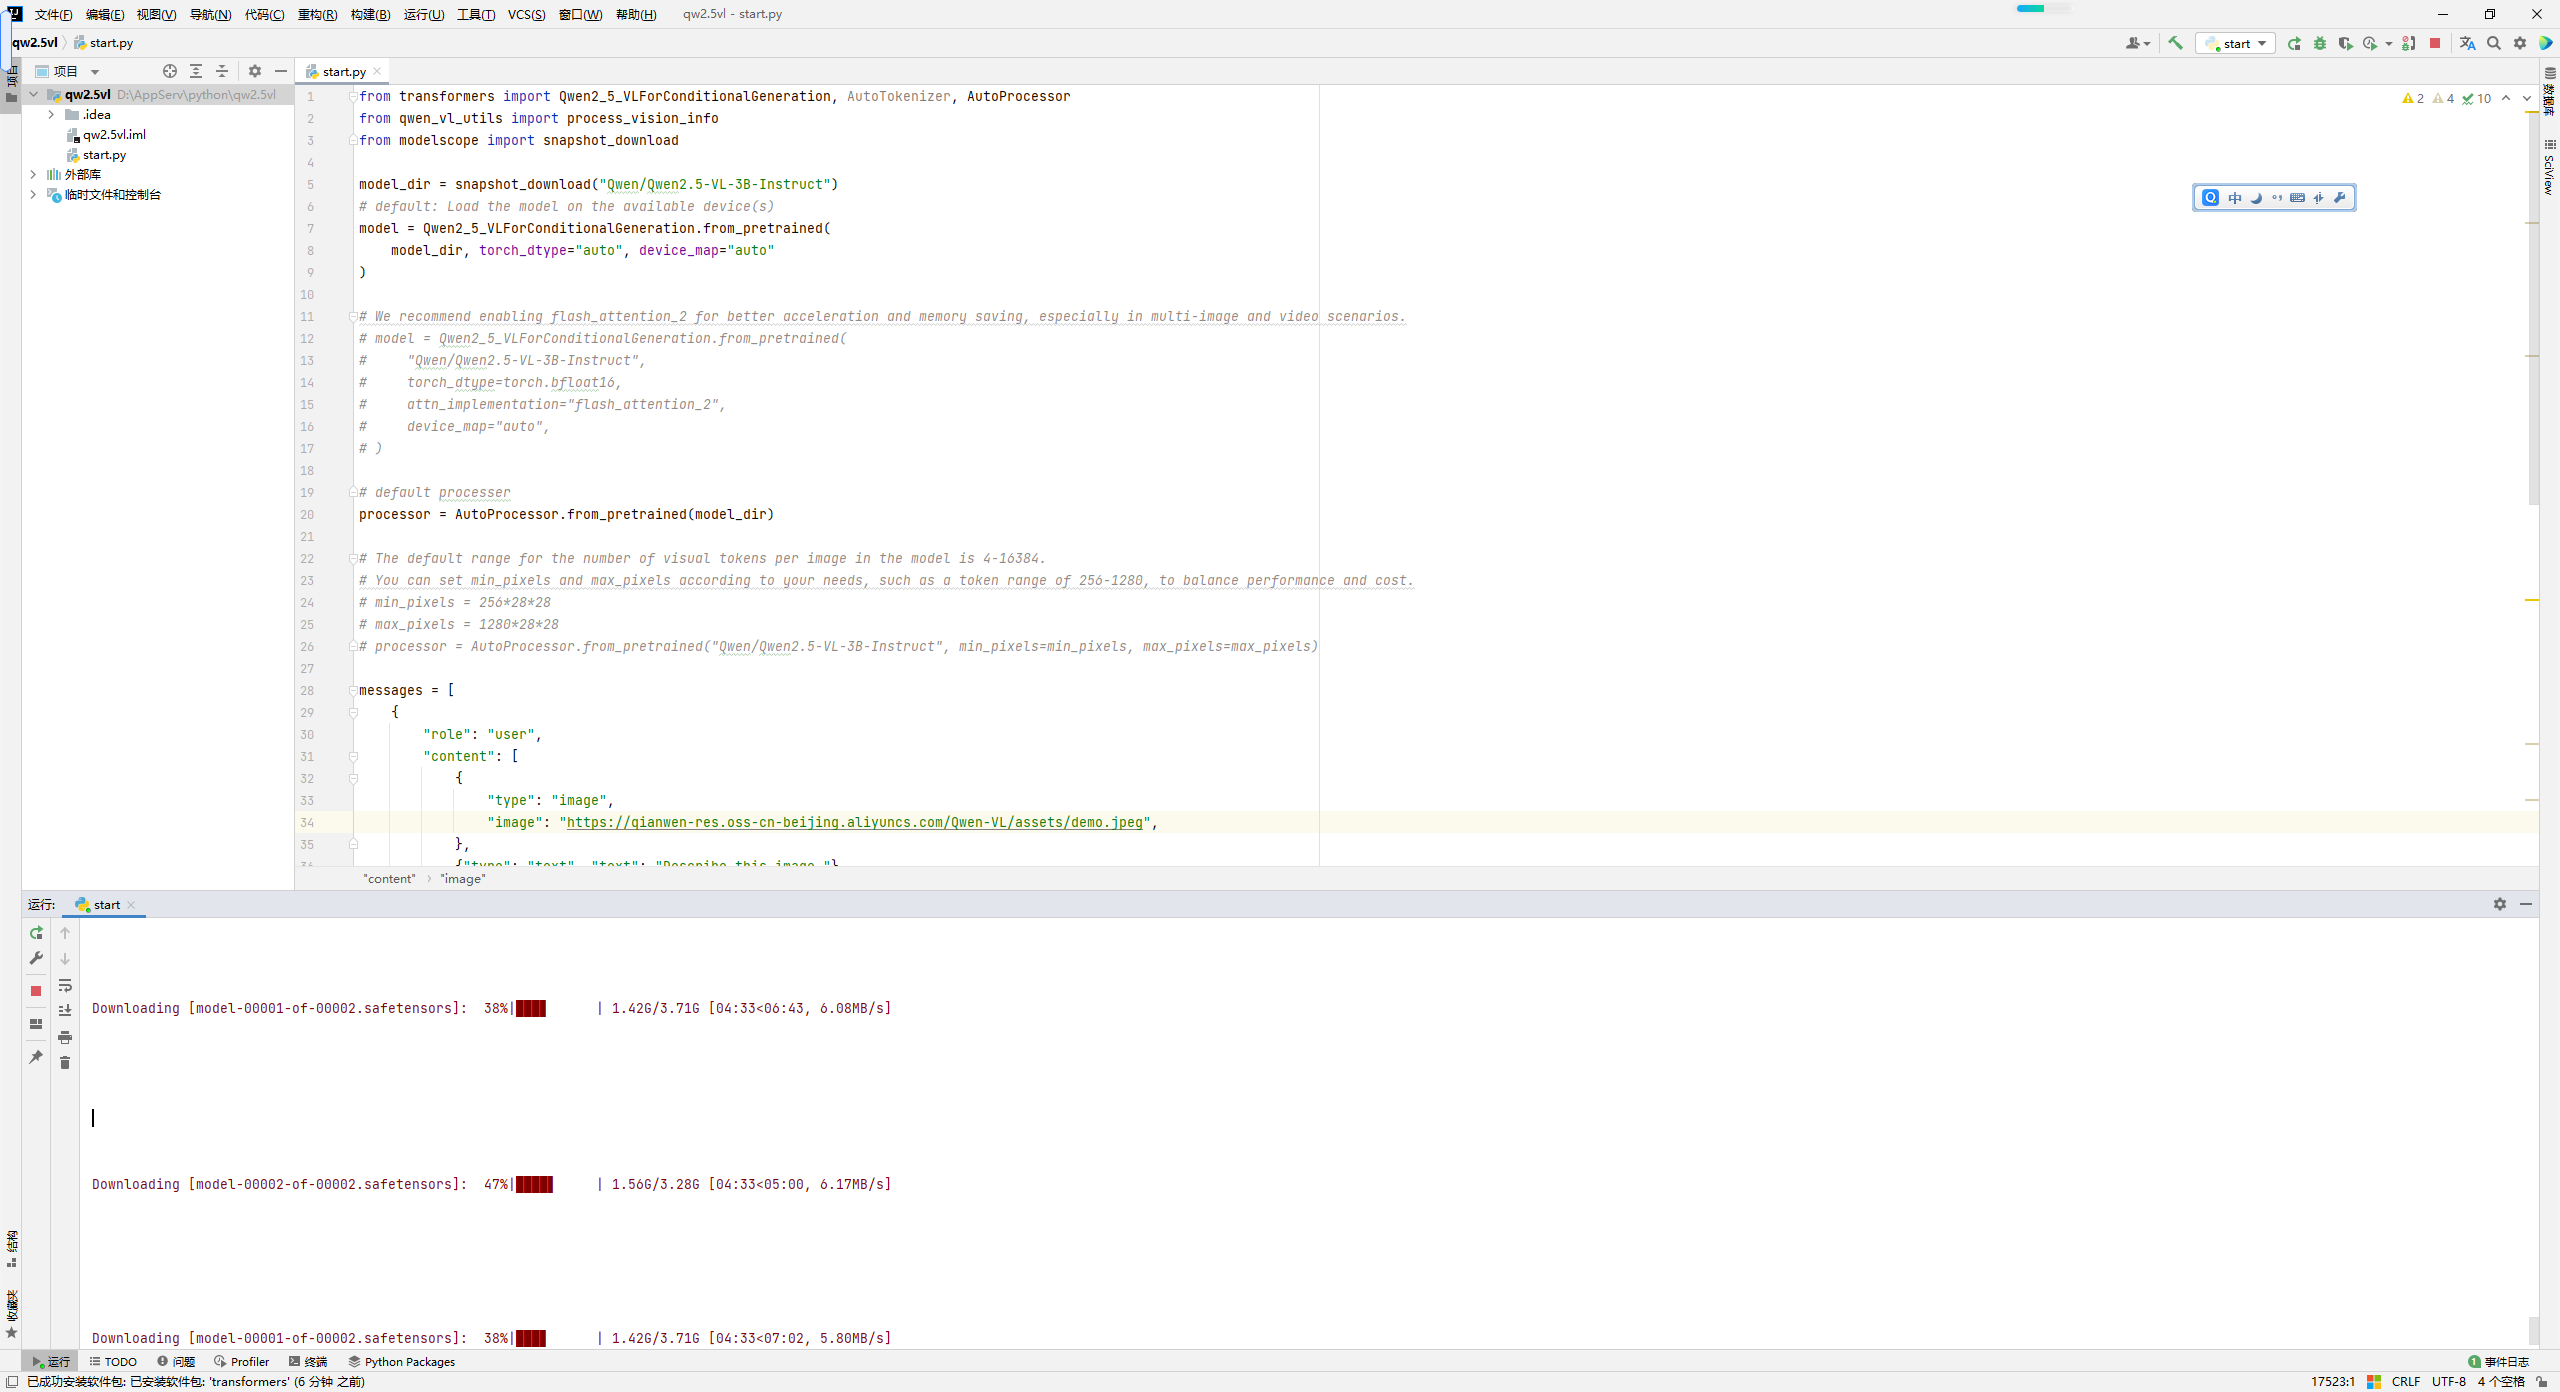Viewport: 2560px width, 1392px height.
Task: Click the search/find icon in top toolbar
Action: [2493, 43]
